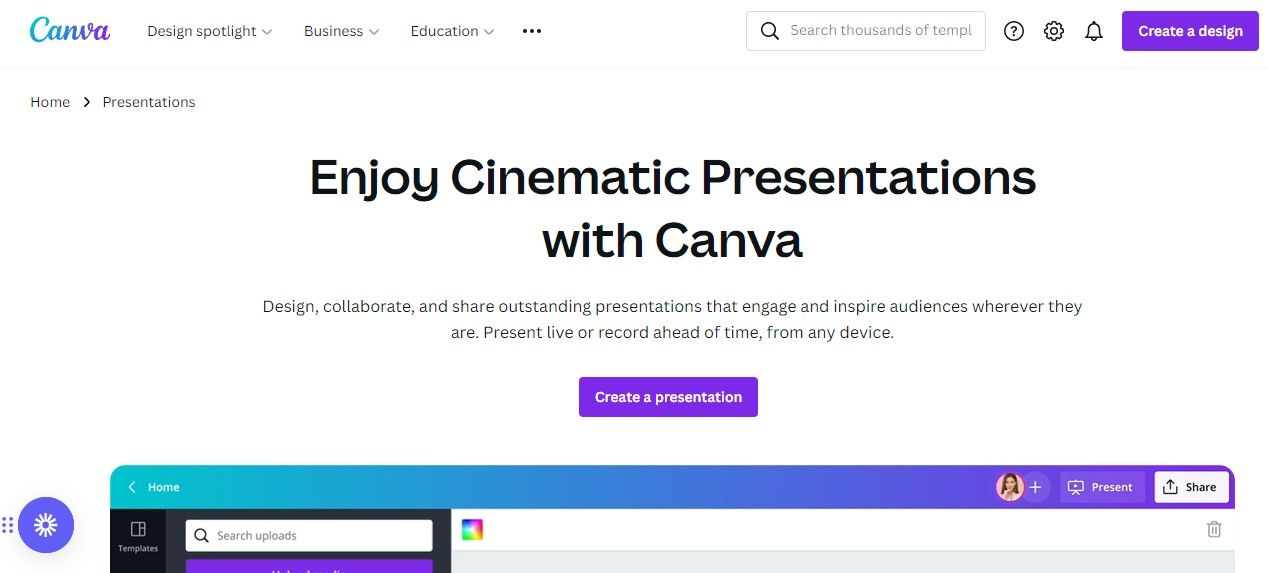Go to Home breadcrumb link

point(50,102)
